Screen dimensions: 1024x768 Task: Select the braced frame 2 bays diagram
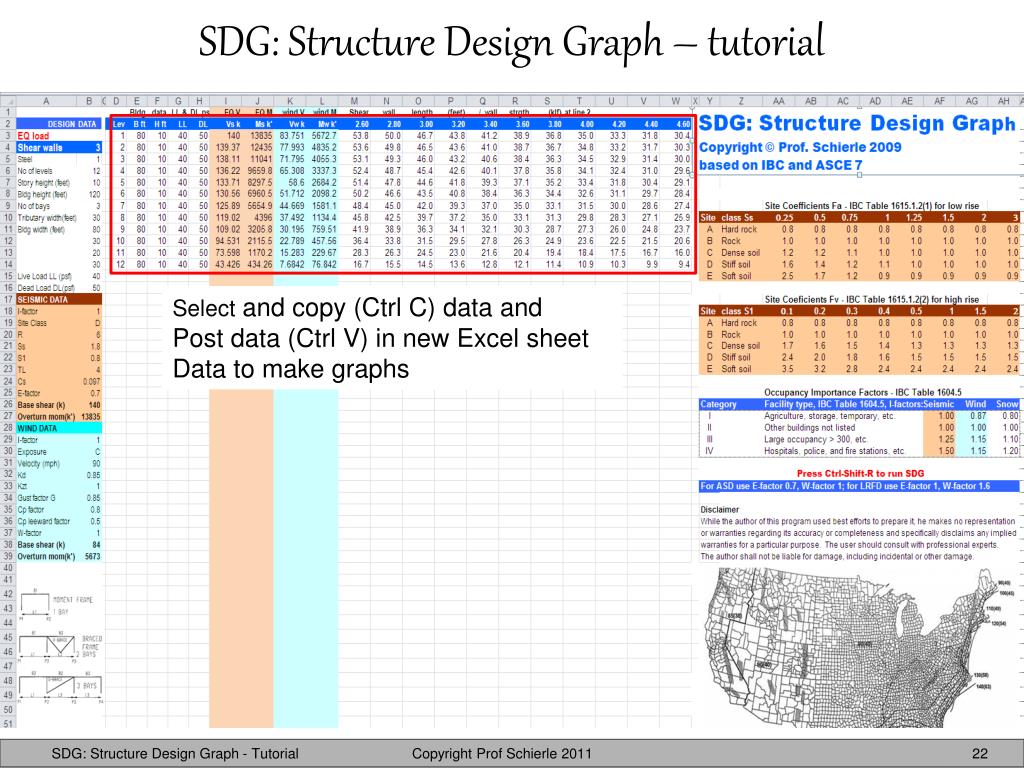click(60, 647)
